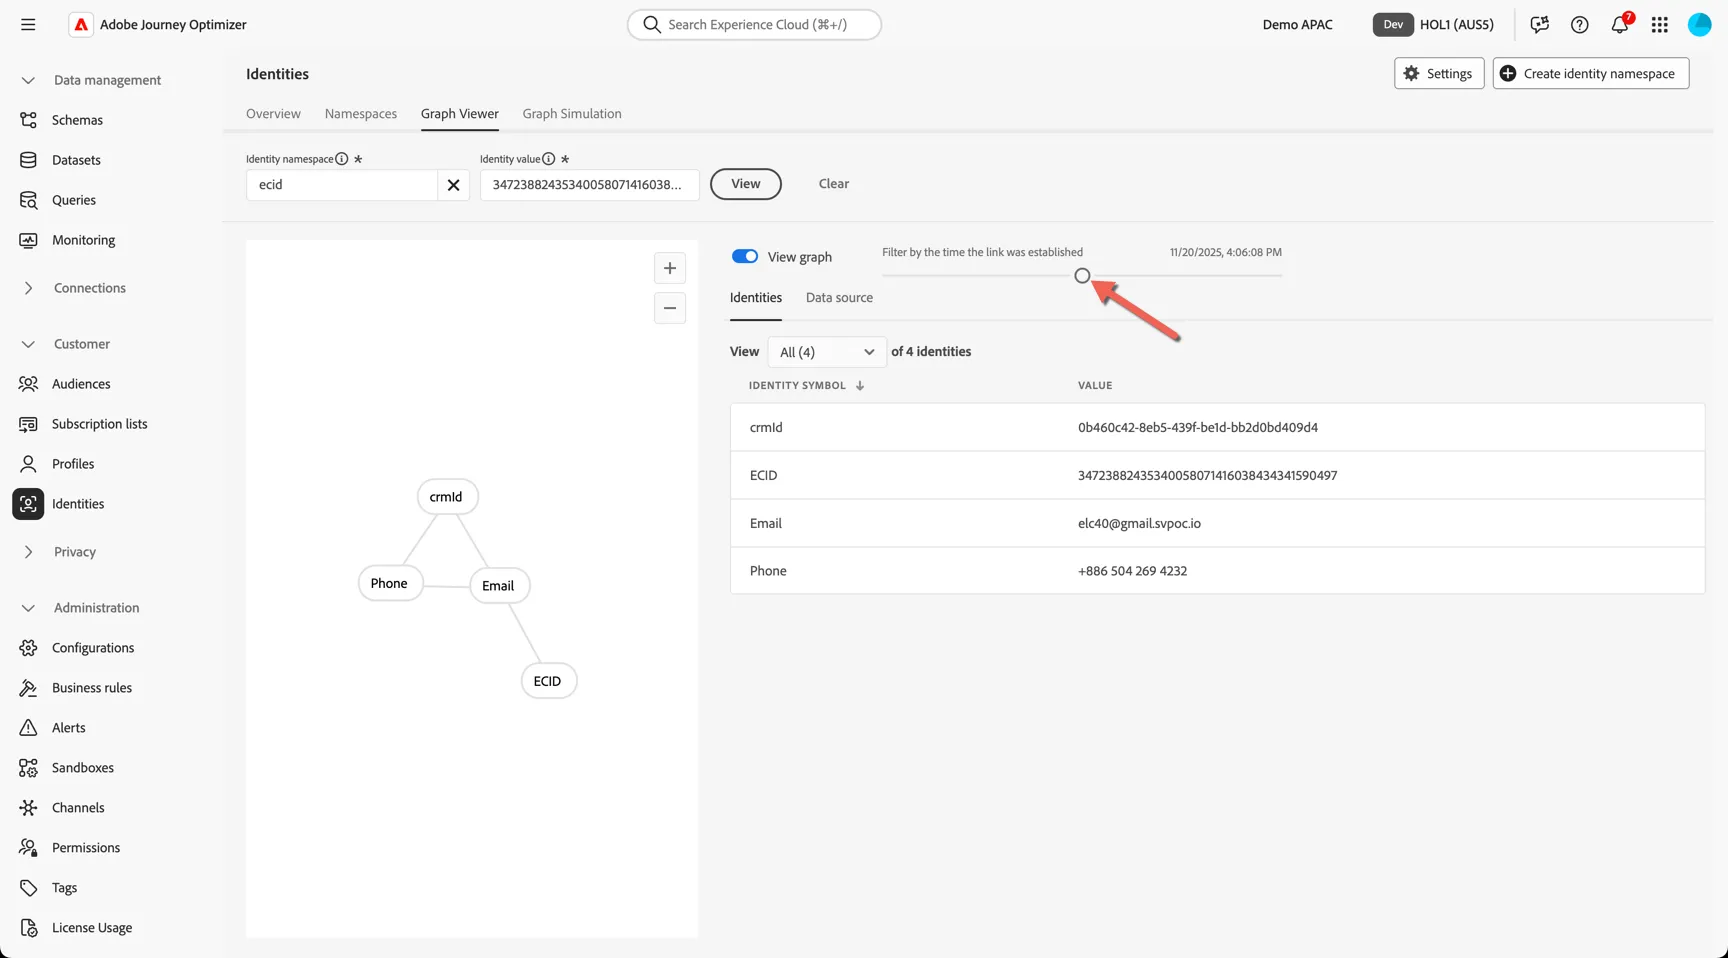Click the Sandboxes sidebar icon

click(x=28, y=768)
